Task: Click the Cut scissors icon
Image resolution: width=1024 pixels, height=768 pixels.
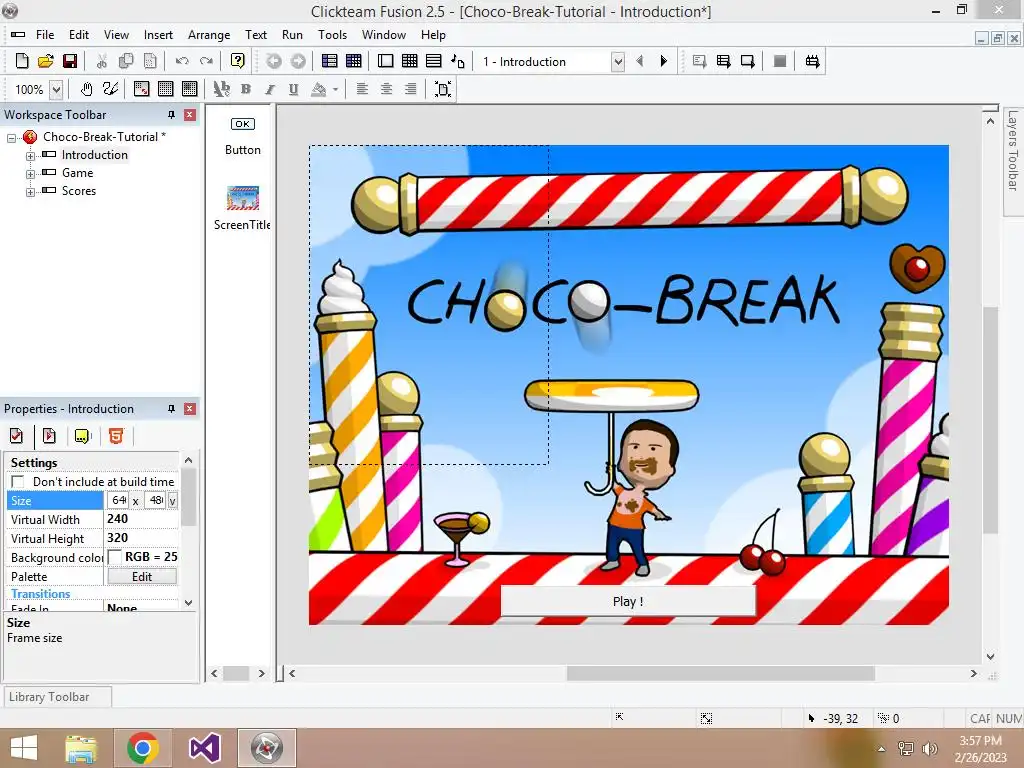Action: [x=102, y=61]
